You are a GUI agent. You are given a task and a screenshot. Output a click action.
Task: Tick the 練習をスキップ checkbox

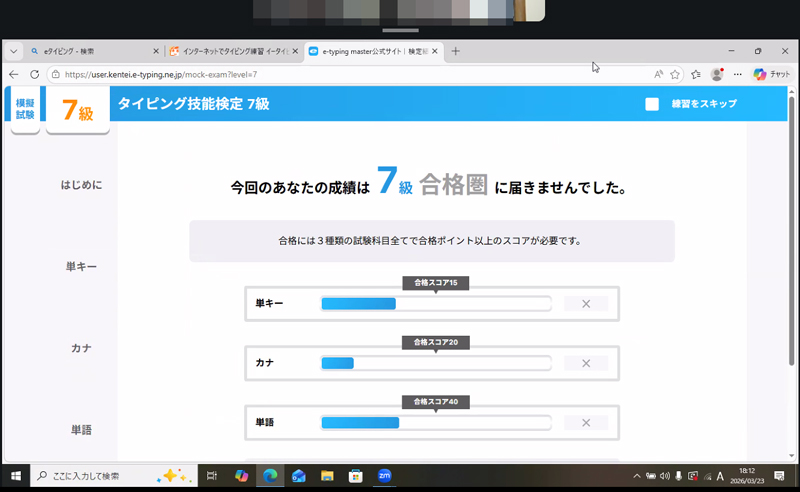pos(652,104)
